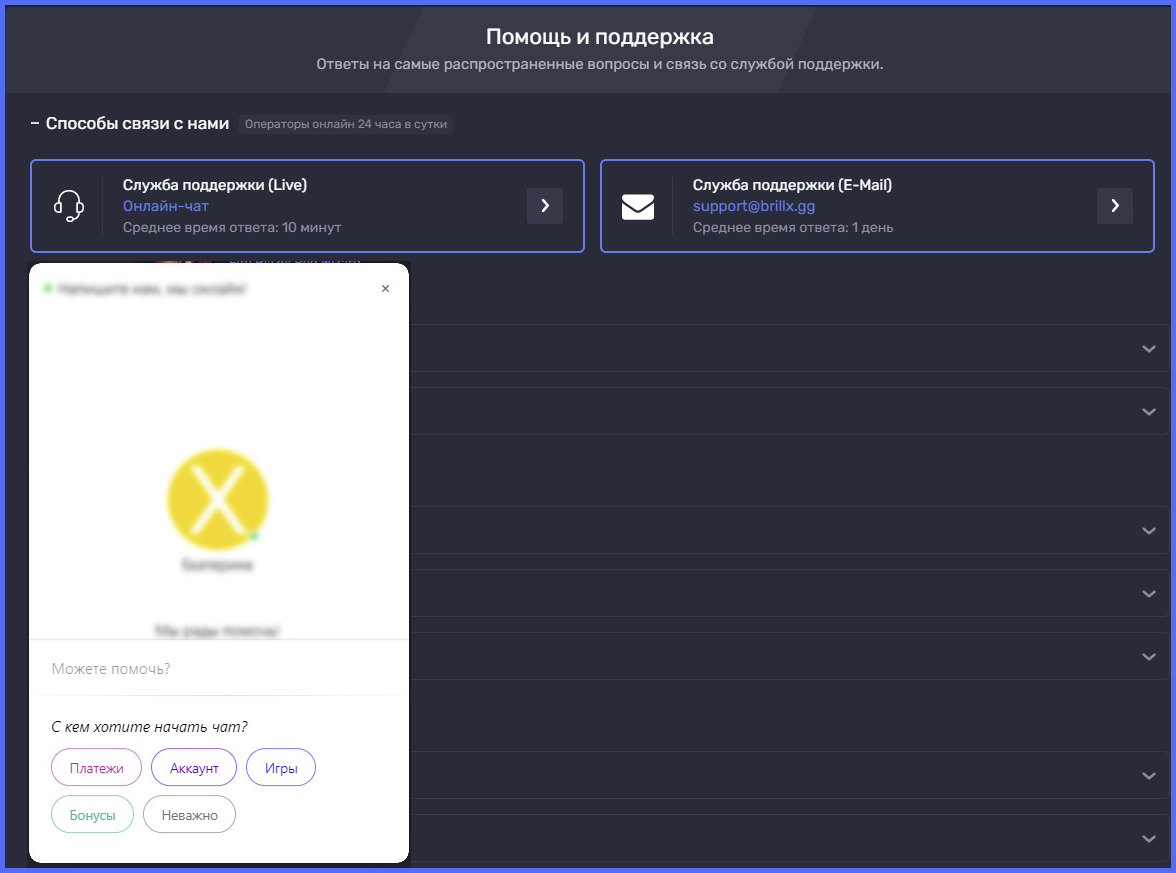Close the live chat widget
This screenshot has height=873, width=1176.
coord(385,288)
